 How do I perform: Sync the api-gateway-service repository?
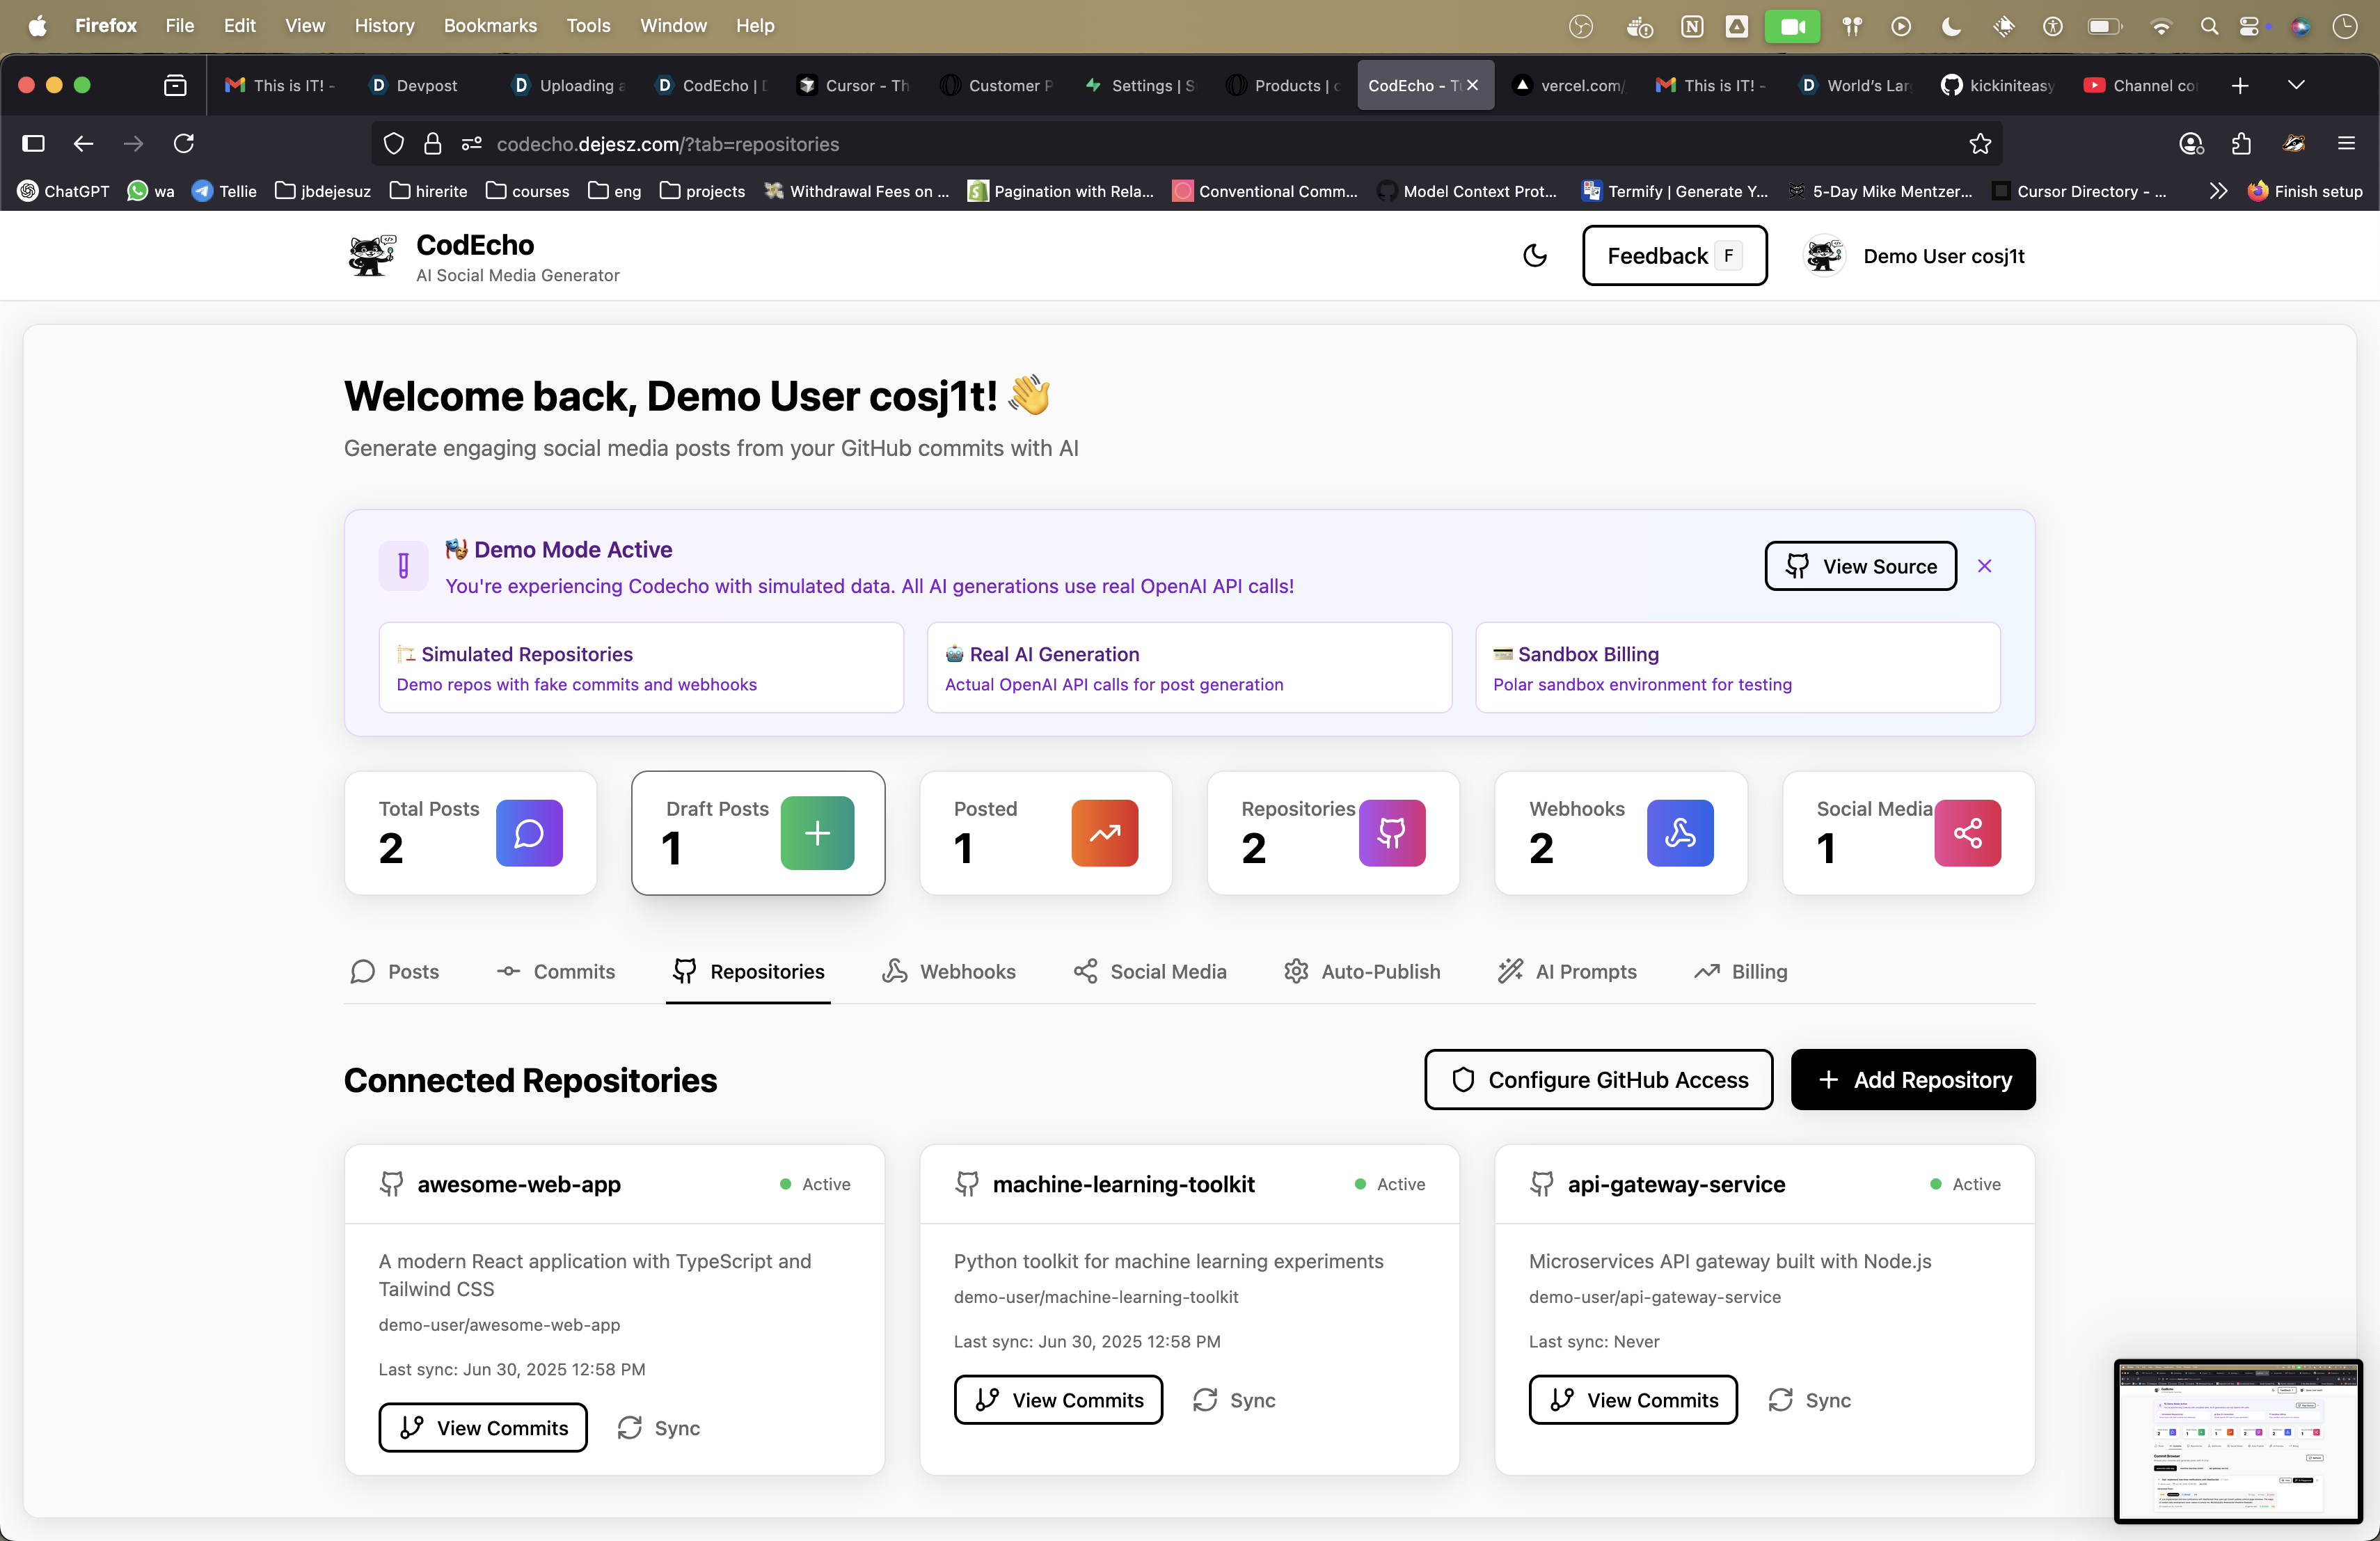1809,1400
